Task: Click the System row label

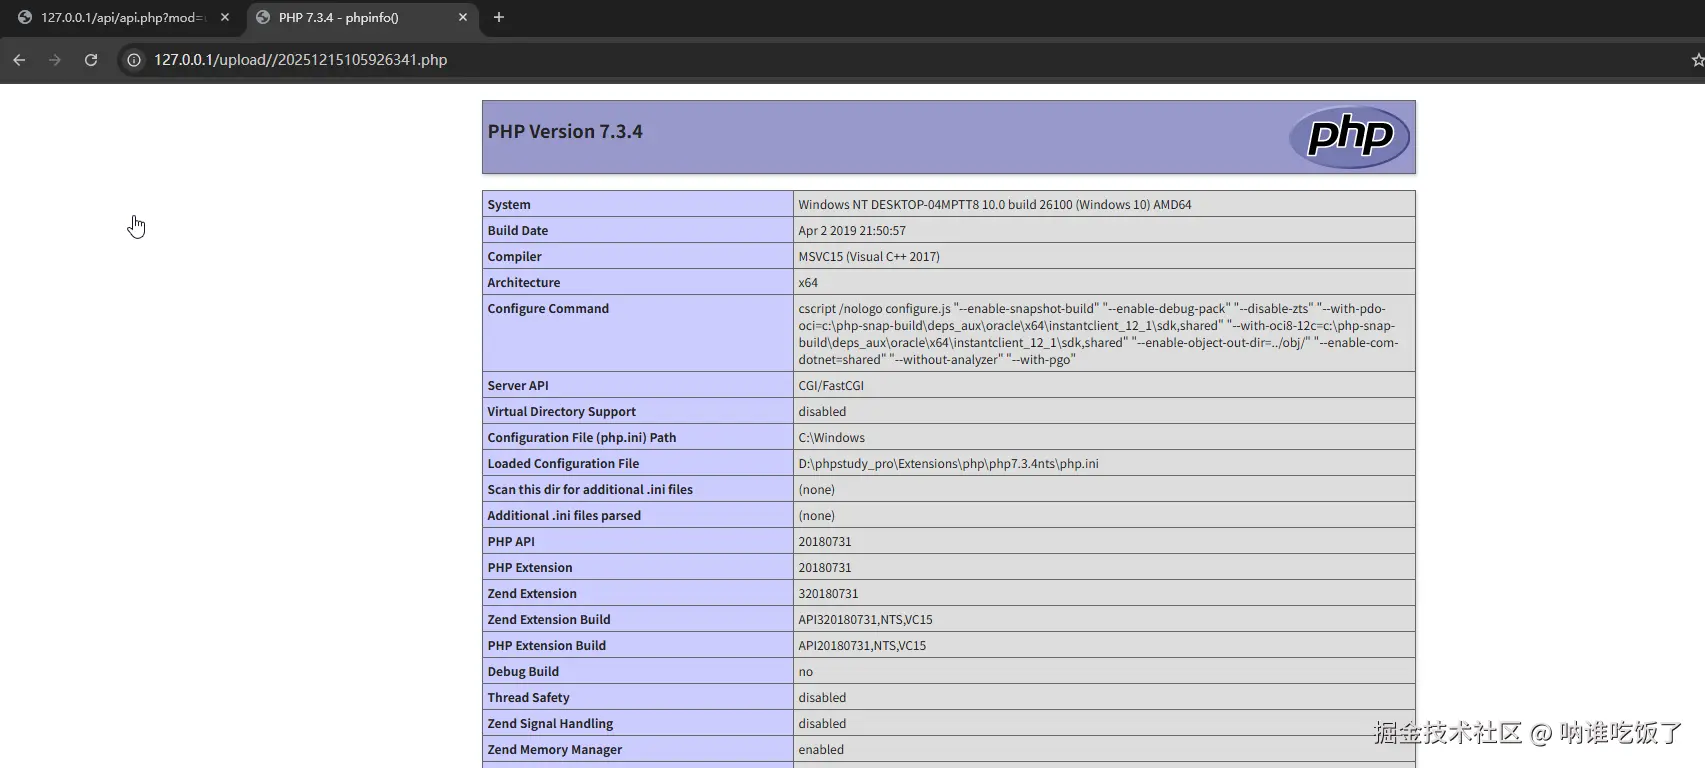Action: pyautogui.click(x=509, y=204)
